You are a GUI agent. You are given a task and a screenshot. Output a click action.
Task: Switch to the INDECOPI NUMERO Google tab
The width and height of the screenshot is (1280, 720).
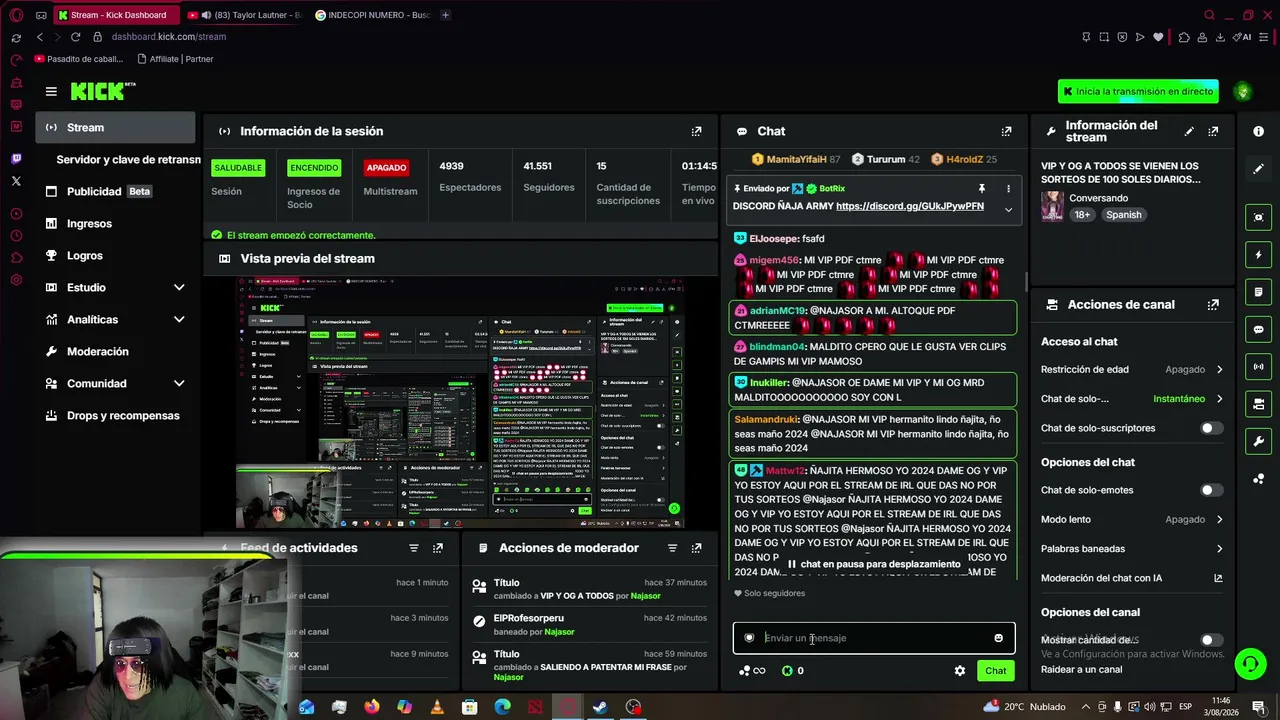pyautogui.click(x=372, y=15)
